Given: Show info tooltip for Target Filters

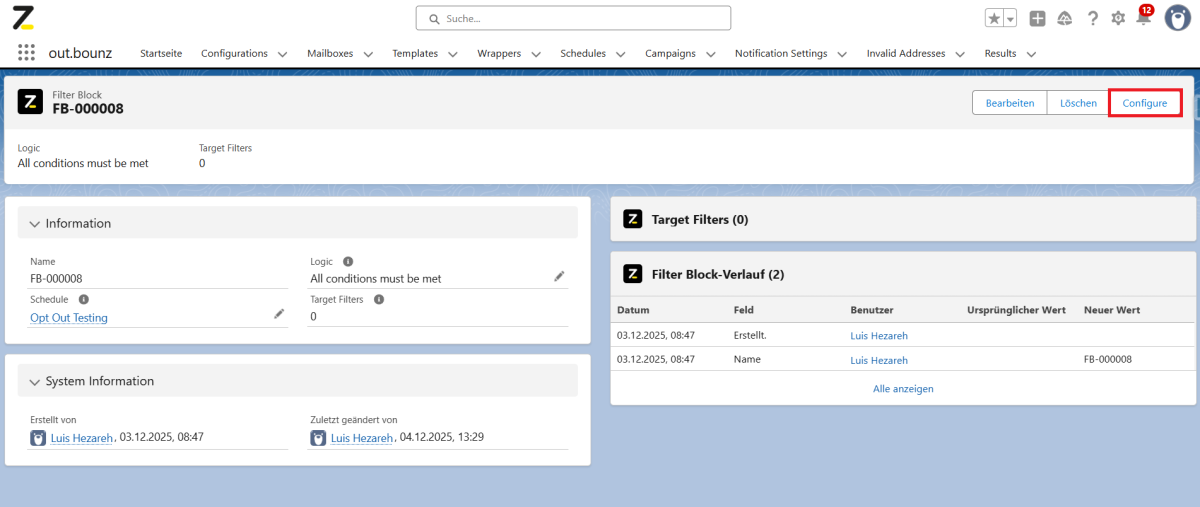Looking at the screenshot, I should coord(379,299).
